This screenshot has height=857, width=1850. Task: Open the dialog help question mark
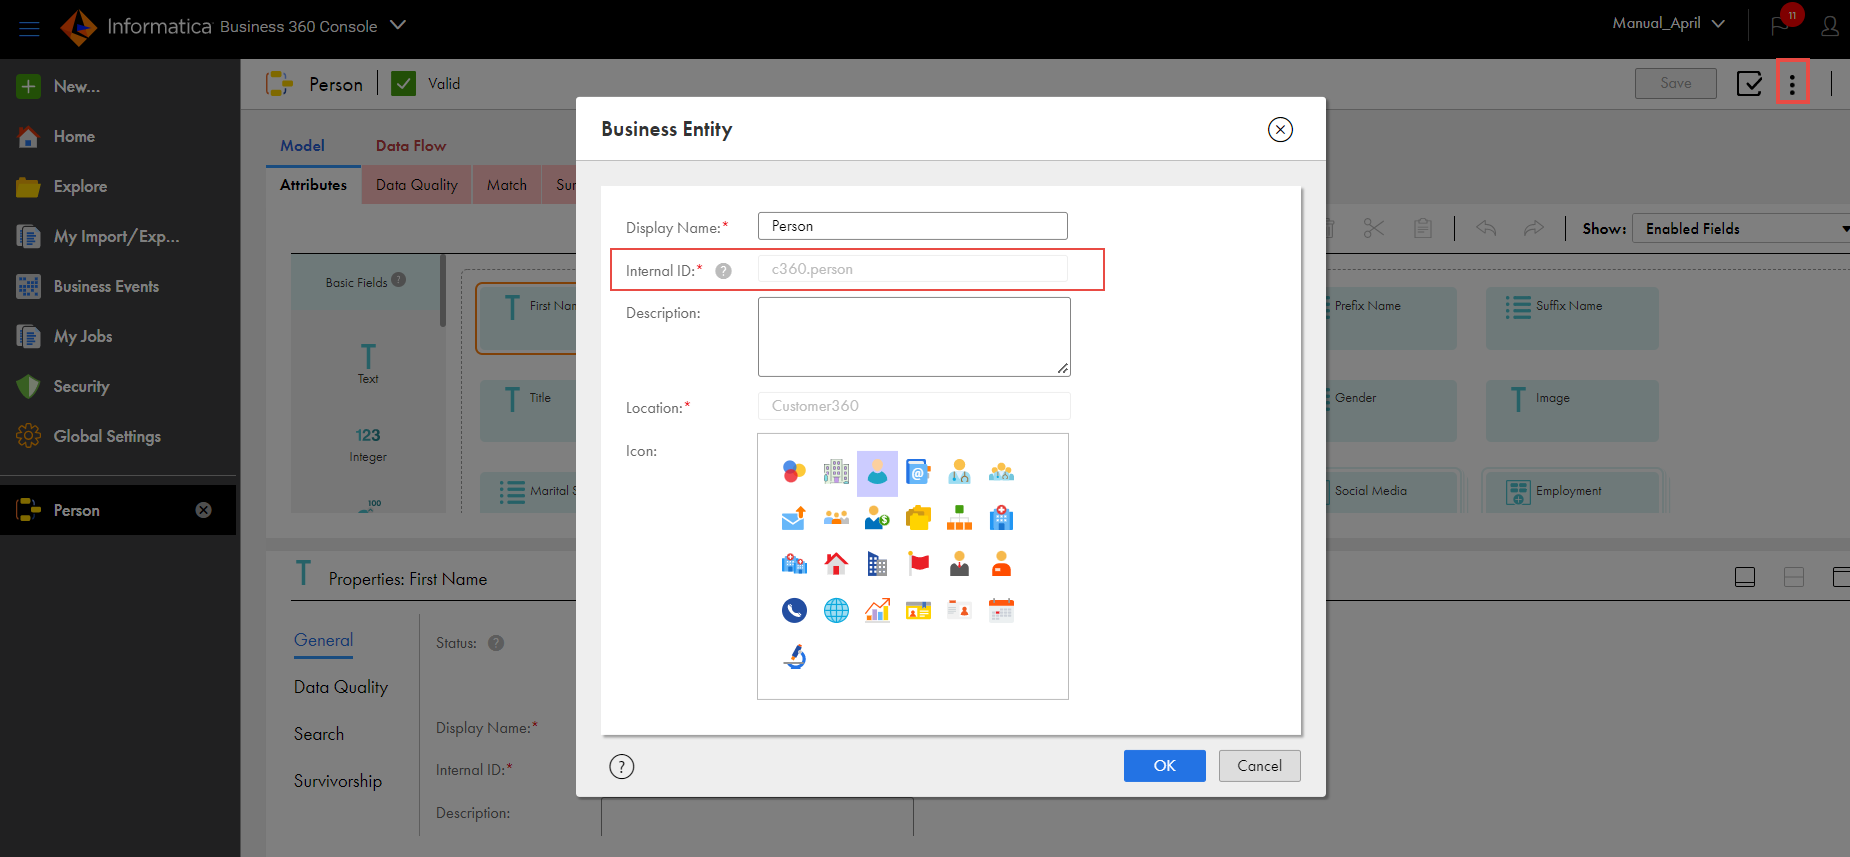(x=622, y=767)
